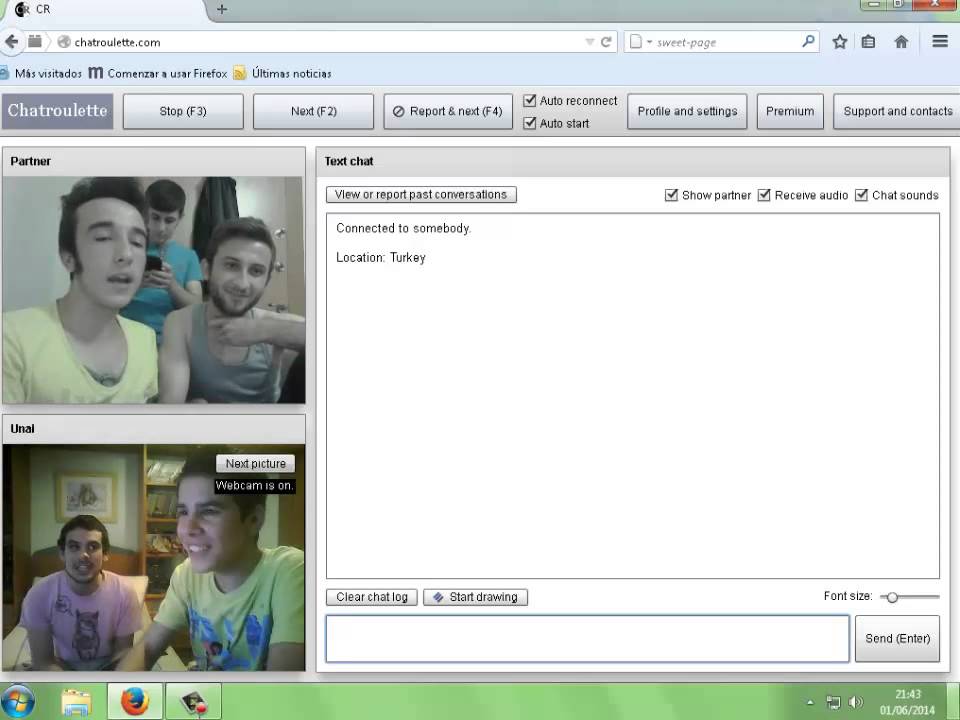Click the volume speaker tray icon

click(x=856, y=702)
